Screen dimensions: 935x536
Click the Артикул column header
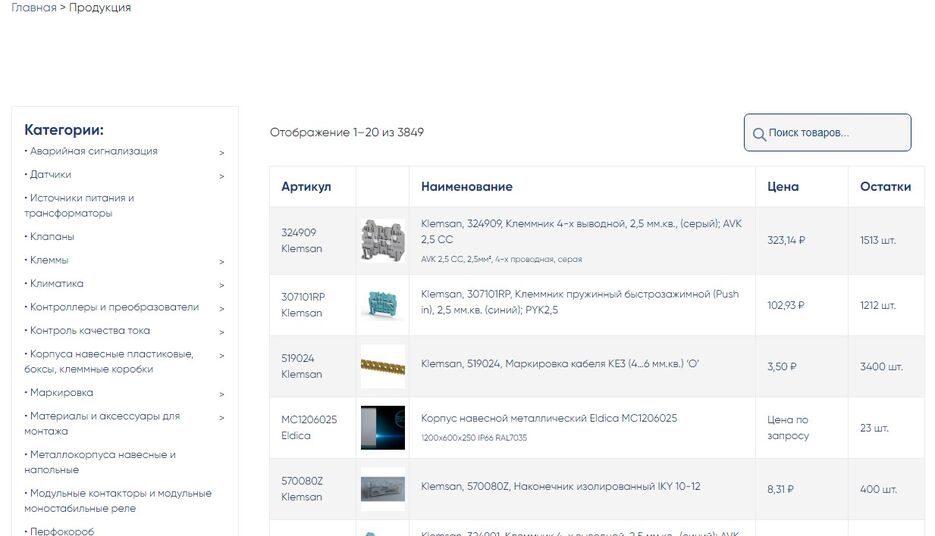[306, 187]
